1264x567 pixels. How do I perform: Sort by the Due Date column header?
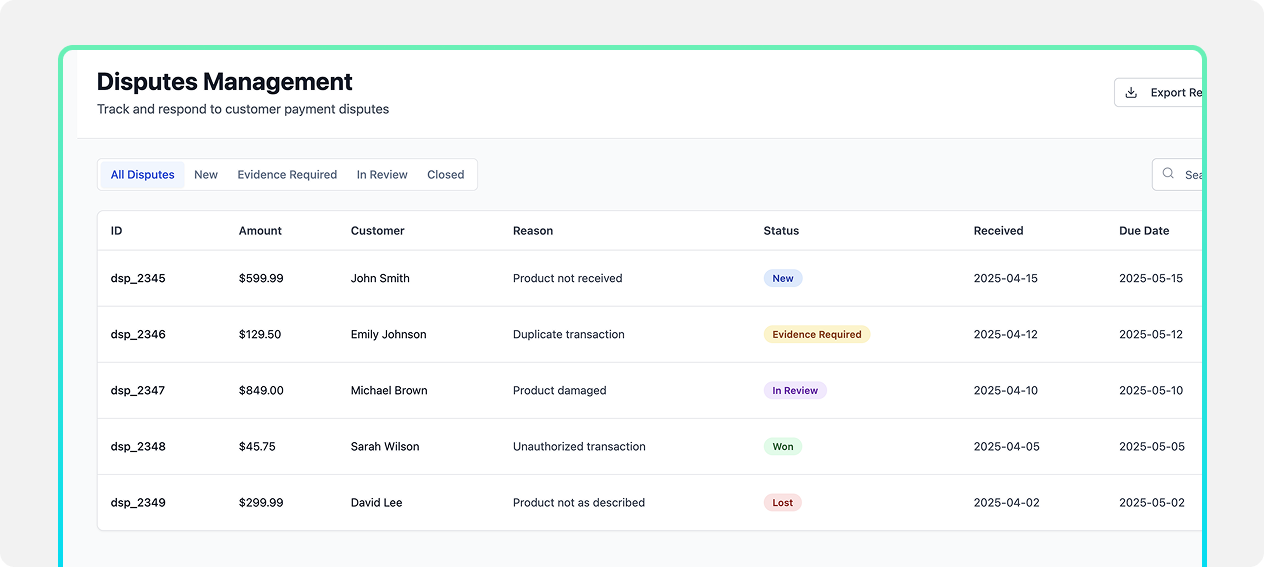click(x=1143, y=231)
